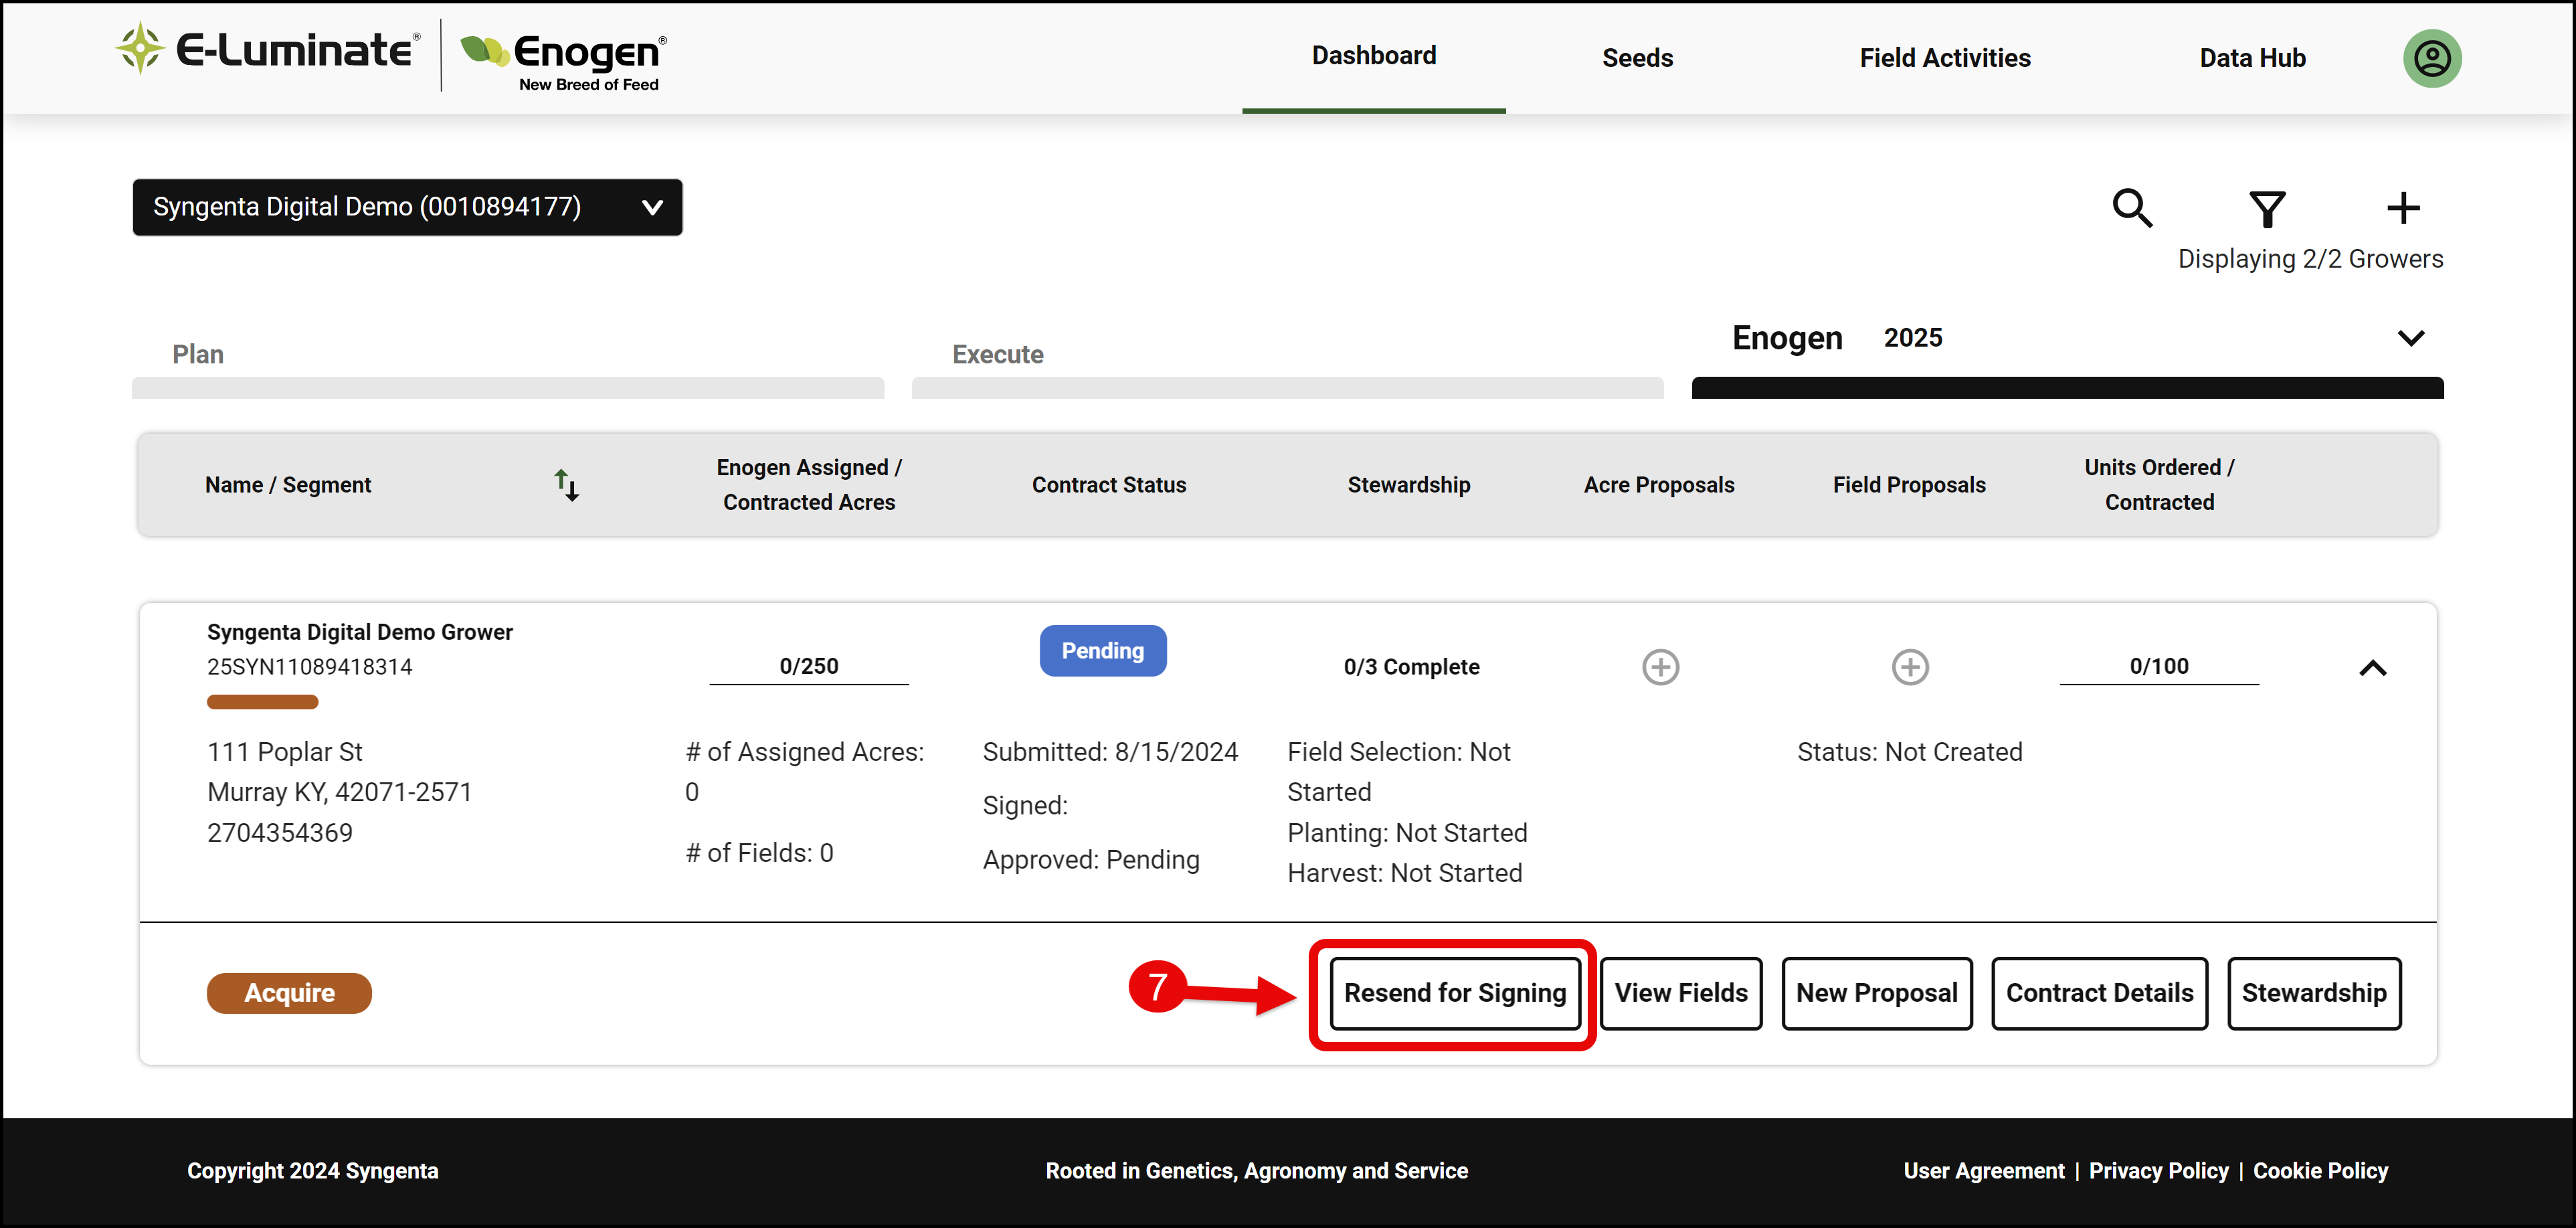Click the plus icon to add grower

pos(2403,208)
